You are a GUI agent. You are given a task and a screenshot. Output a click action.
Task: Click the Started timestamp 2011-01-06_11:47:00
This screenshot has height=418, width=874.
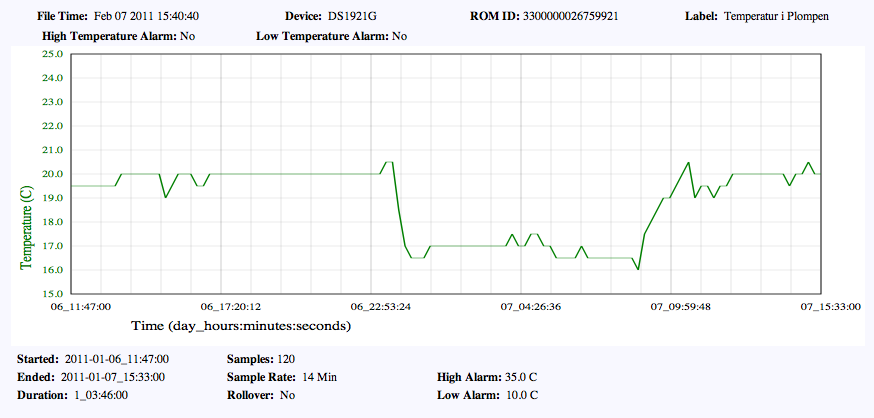tap(117, 358)
